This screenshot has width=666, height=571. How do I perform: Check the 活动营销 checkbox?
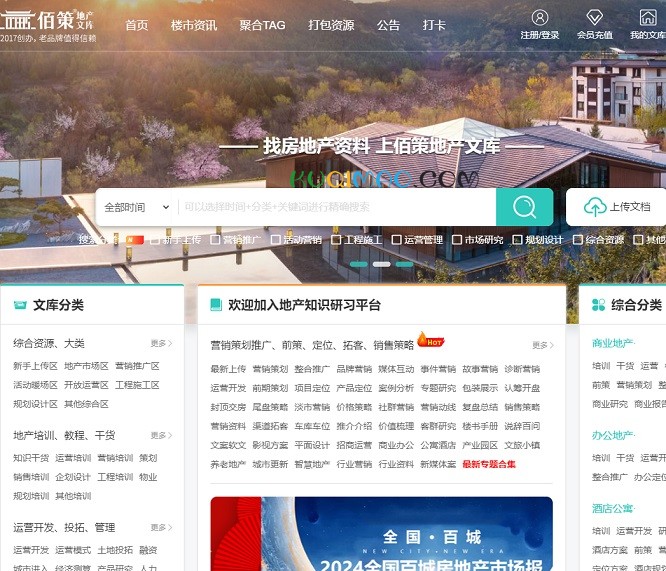coord(275,240)
